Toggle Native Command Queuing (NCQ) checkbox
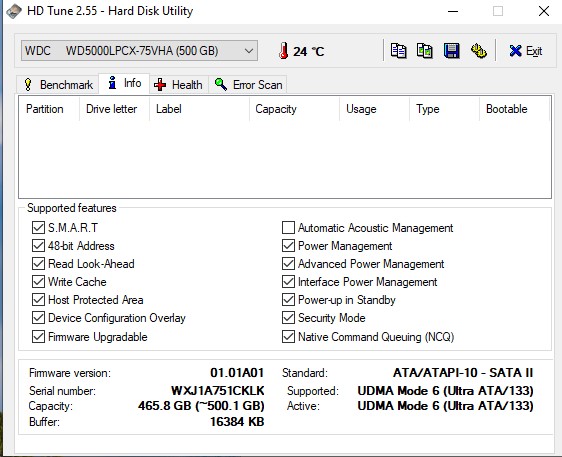562x457 pixels. pyautogui.click(x=288, y=337)
